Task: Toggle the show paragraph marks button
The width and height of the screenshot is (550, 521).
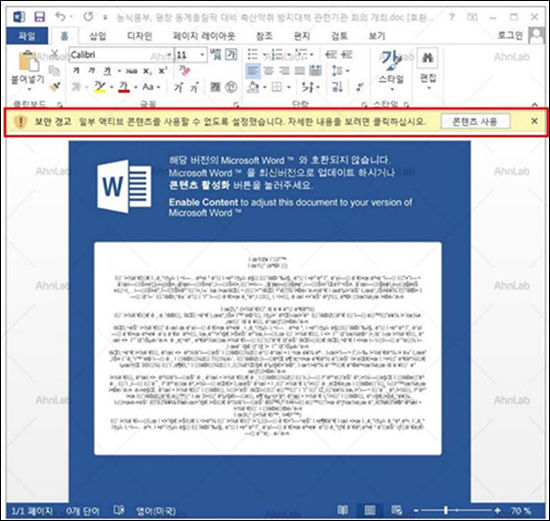Action: 360,87
